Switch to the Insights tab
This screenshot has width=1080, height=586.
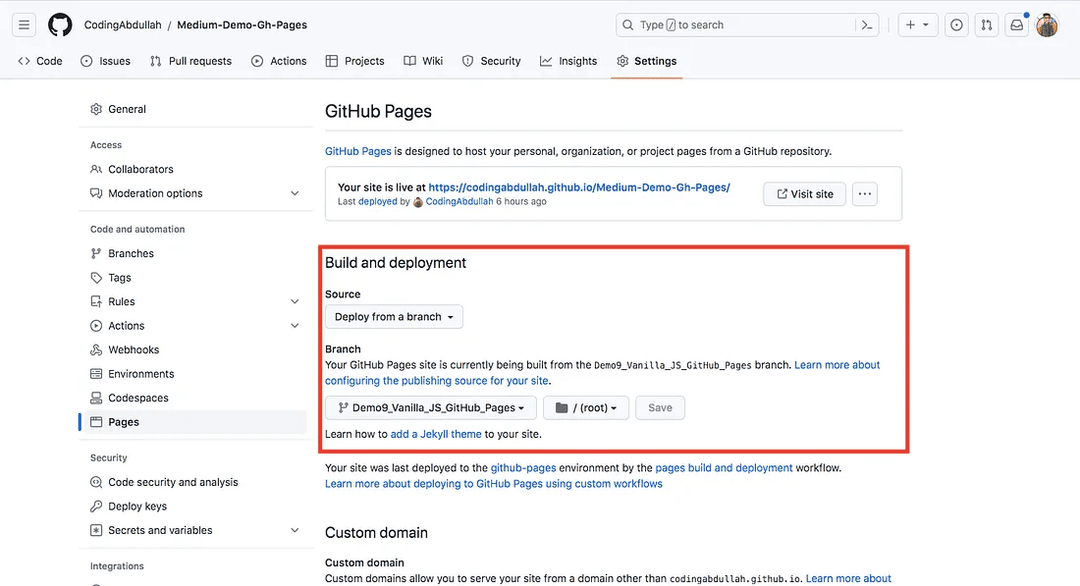(x=568, y=61)
